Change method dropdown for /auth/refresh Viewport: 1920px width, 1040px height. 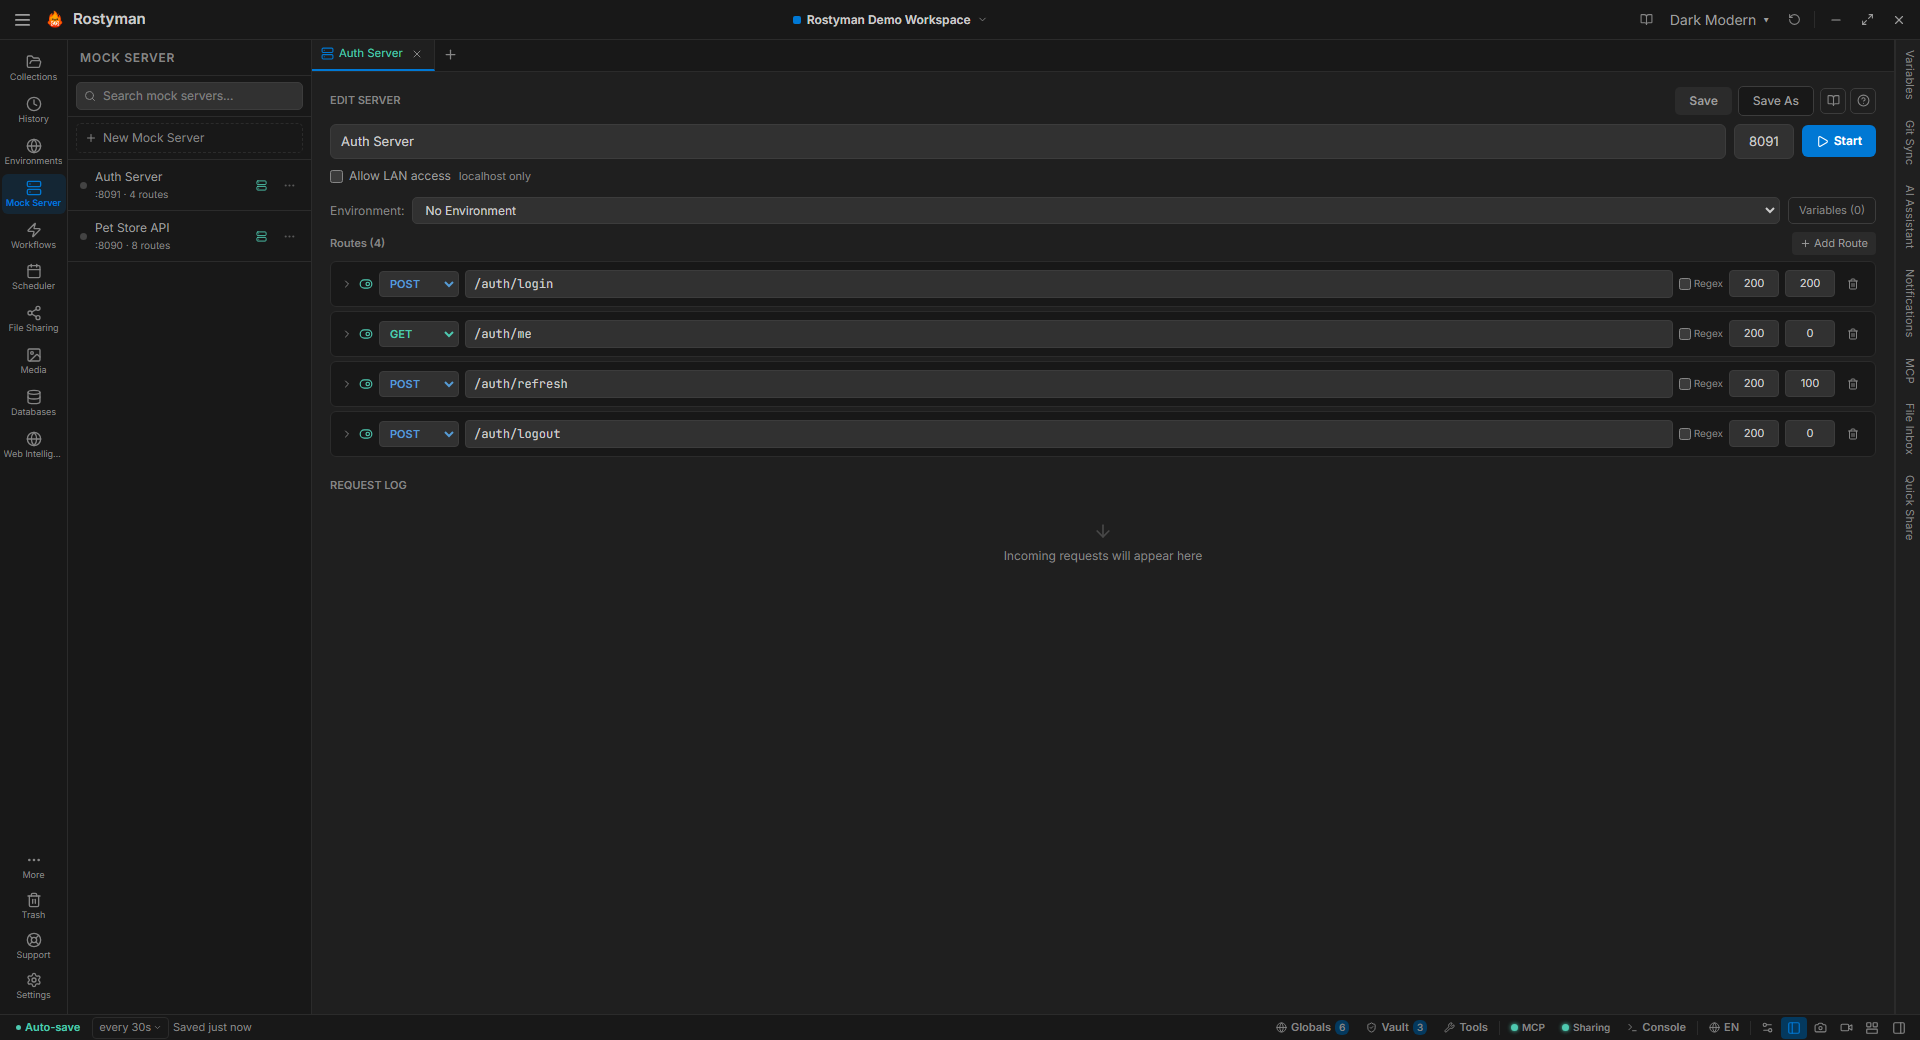pyautogui.click(x=419, y=384)
